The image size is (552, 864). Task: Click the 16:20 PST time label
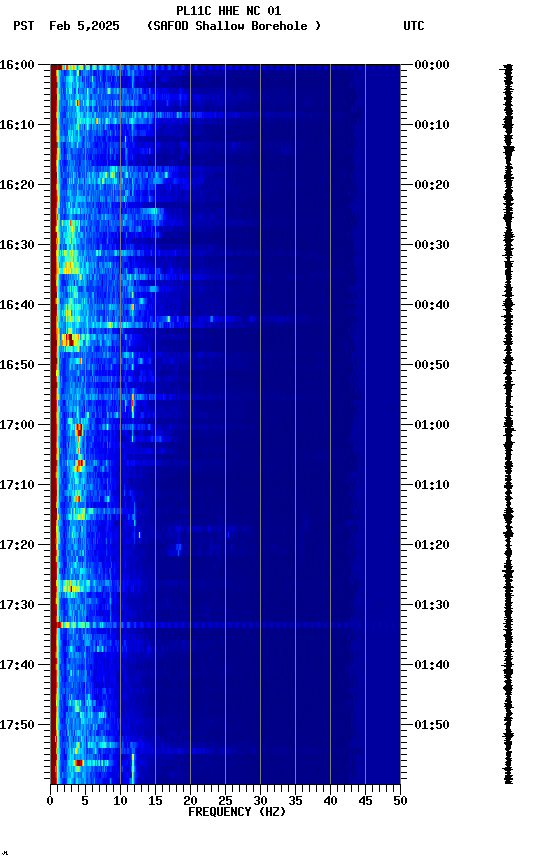17,185
